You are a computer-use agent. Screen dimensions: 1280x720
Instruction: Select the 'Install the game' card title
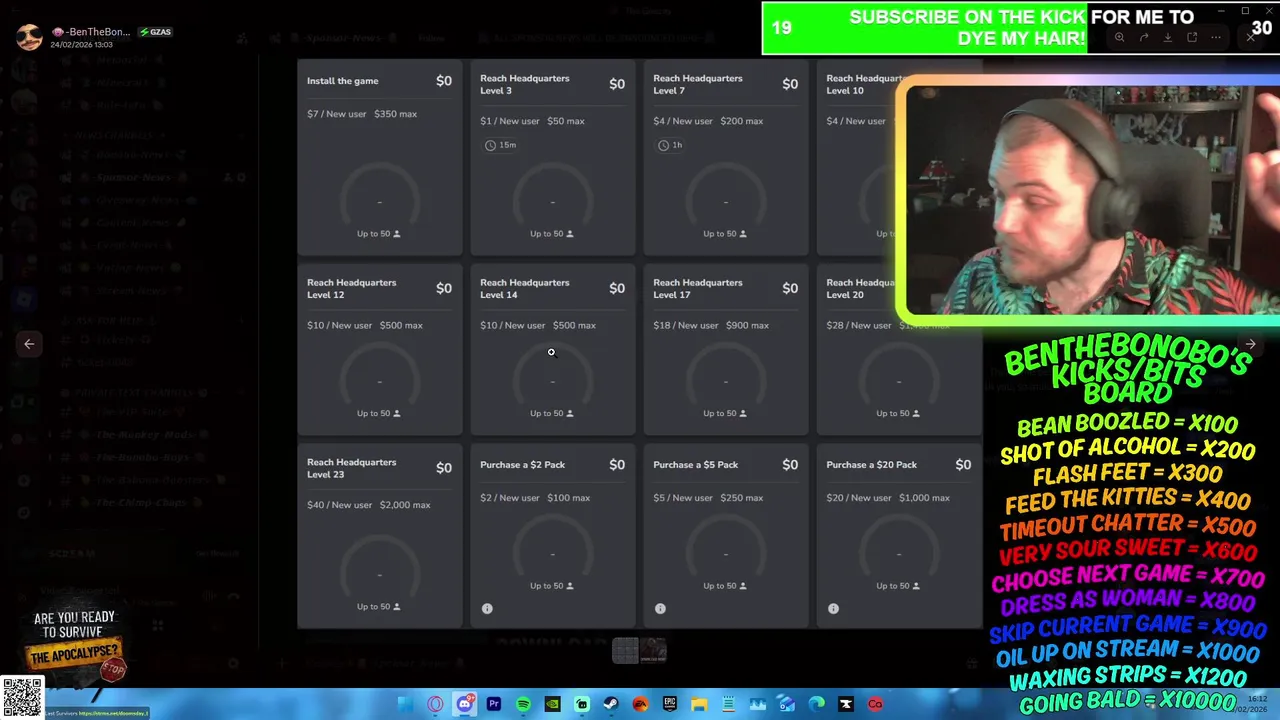click(x=343, y=81)
